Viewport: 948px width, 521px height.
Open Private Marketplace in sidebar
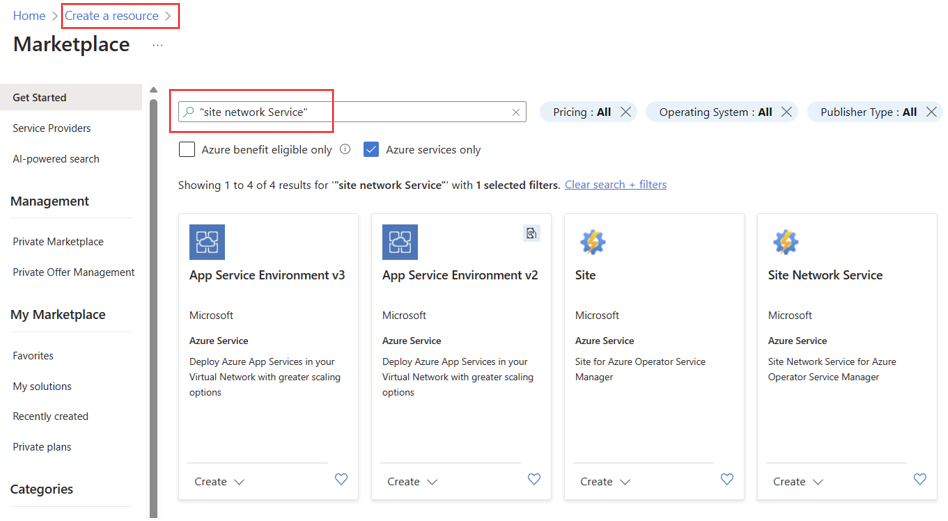click(58, 242)
